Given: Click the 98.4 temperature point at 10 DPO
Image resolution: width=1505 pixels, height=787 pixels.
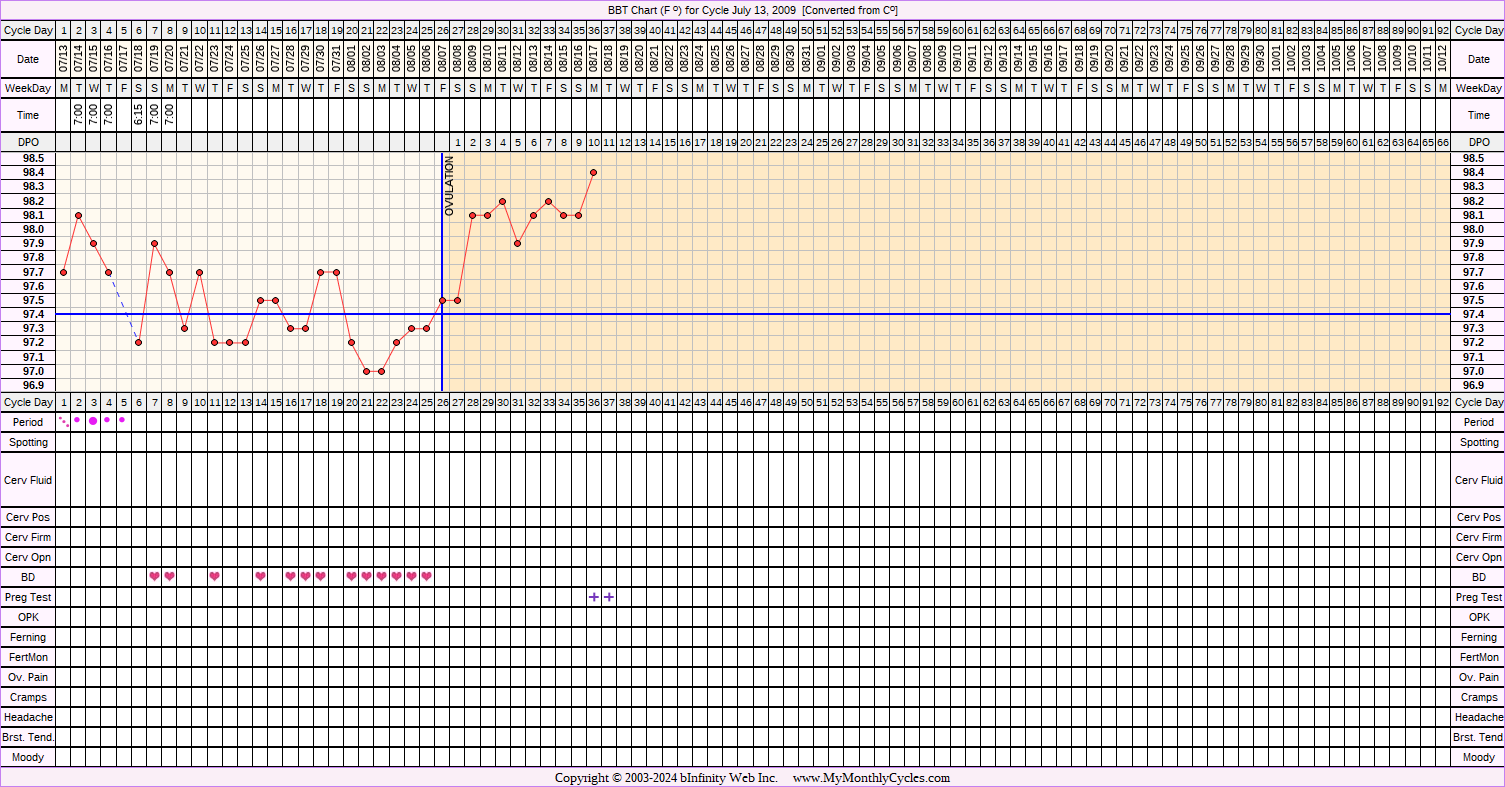Looking at the screenshot, I should tap(594, 172).
